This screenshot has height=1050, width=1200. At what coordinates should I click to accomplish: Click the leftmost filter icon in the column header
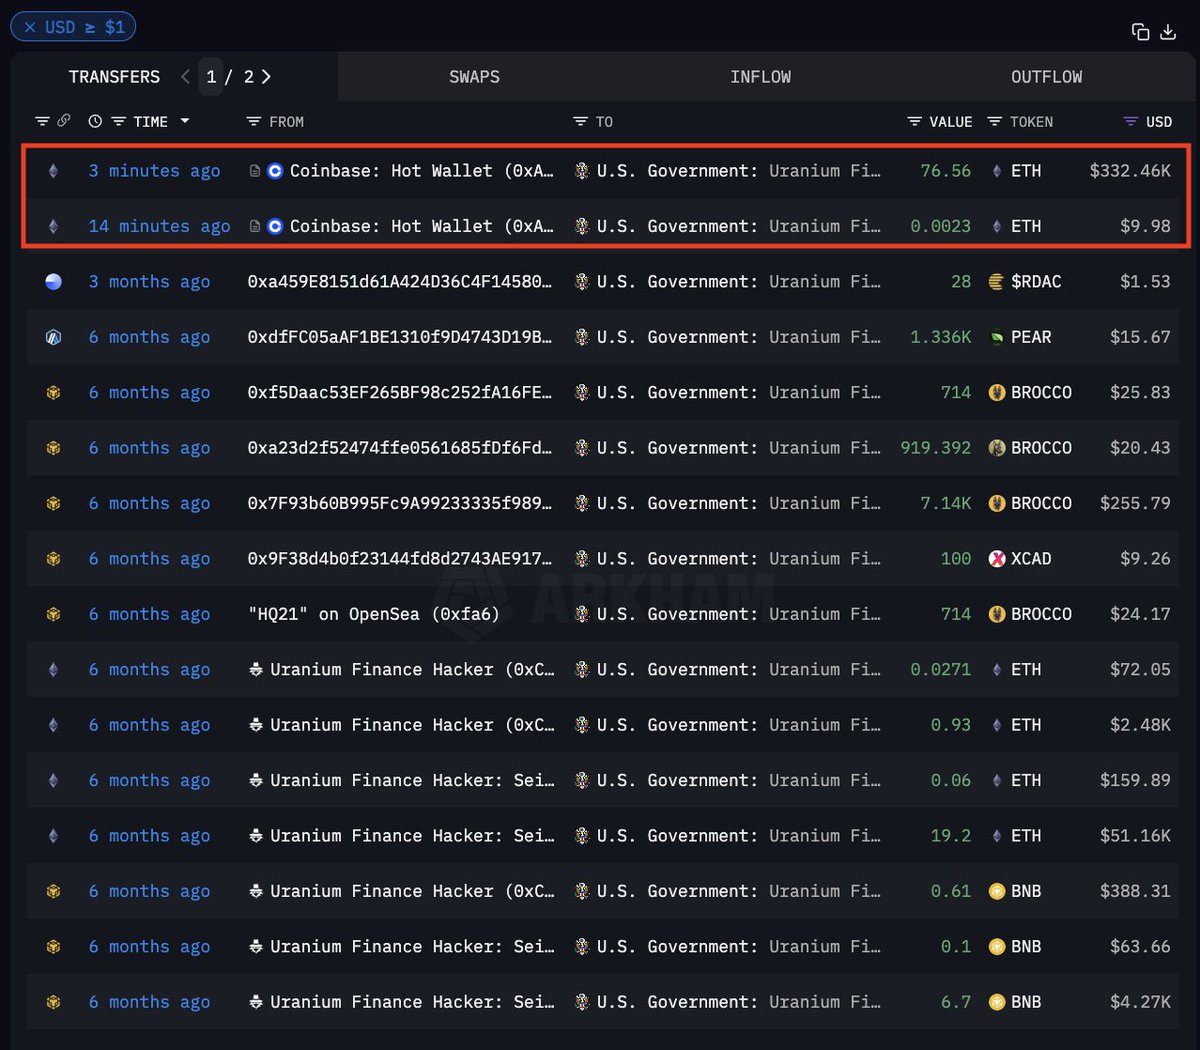pyautogui.click(x=42, y=121)
